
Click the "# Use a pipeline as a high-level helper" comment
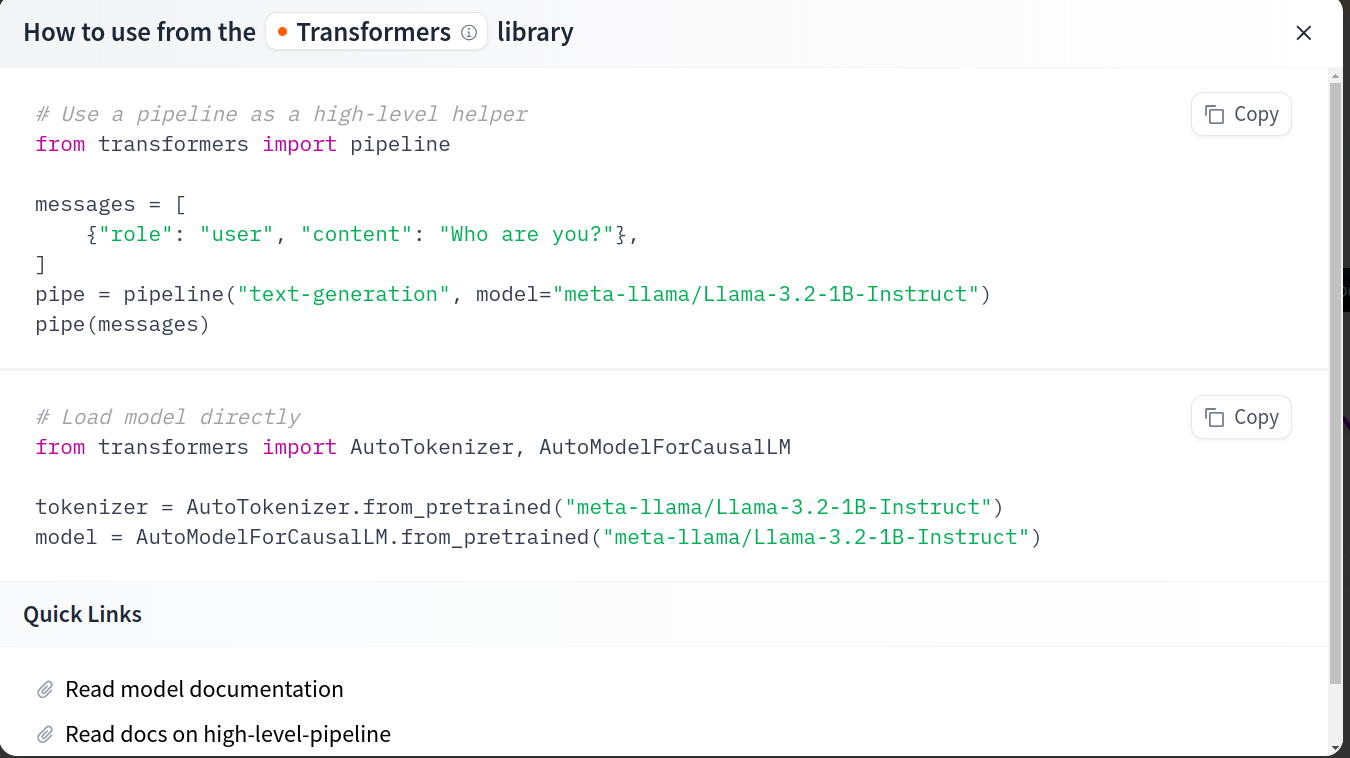click(x=281, y=114)
